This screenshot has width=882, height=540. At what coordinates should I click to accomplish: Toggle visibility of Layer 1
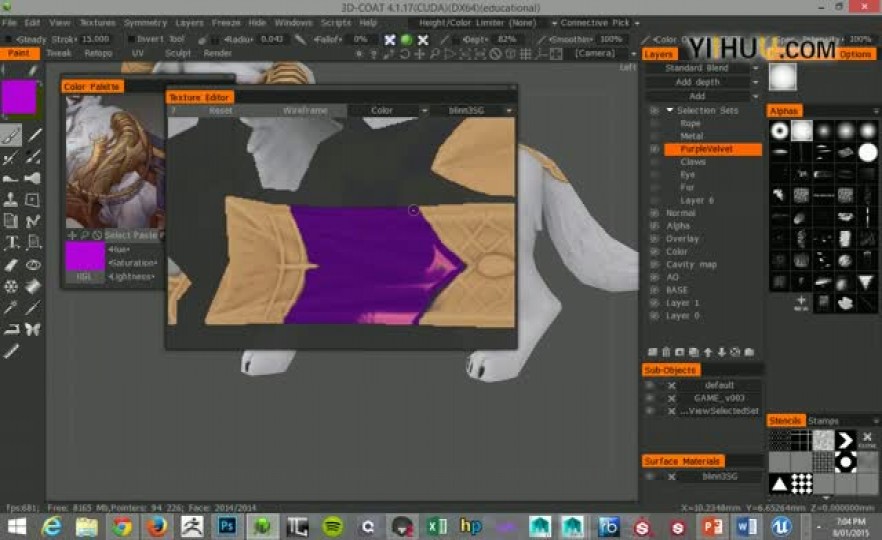pos(655,303)
